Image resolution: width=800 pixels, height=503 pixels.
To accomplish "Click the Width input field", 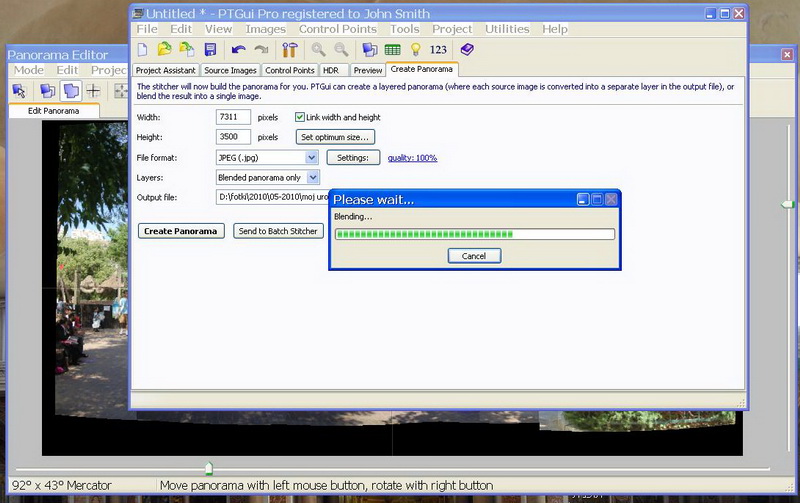I will coord(233,117).
